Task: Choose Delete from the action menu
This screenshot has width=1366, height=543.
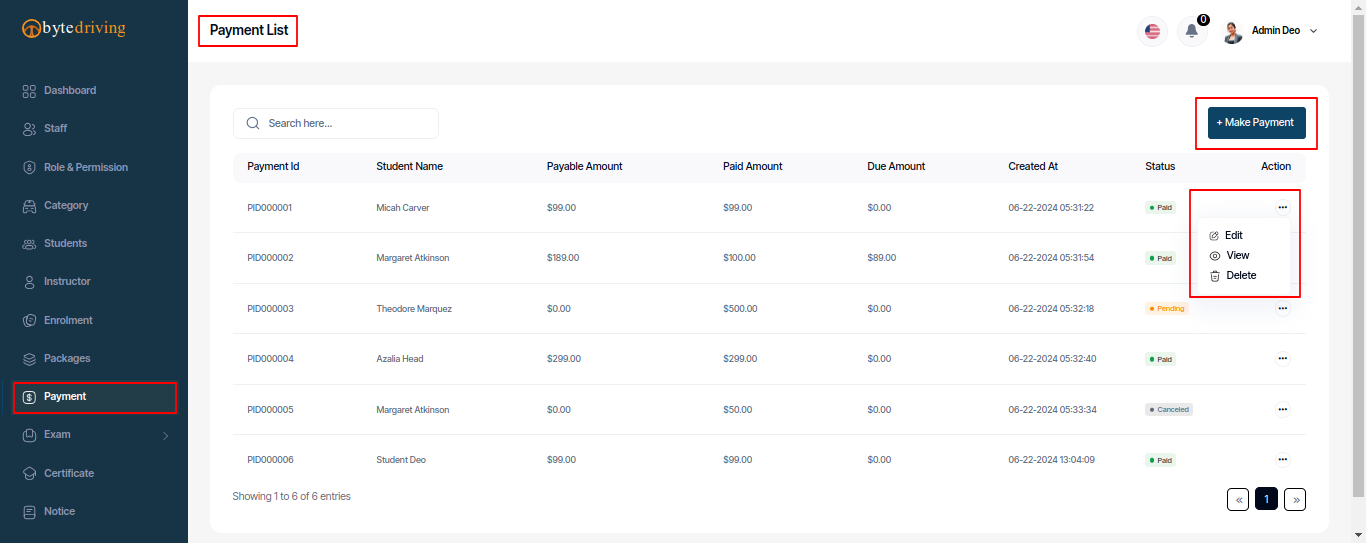Action: [1233, 276]
